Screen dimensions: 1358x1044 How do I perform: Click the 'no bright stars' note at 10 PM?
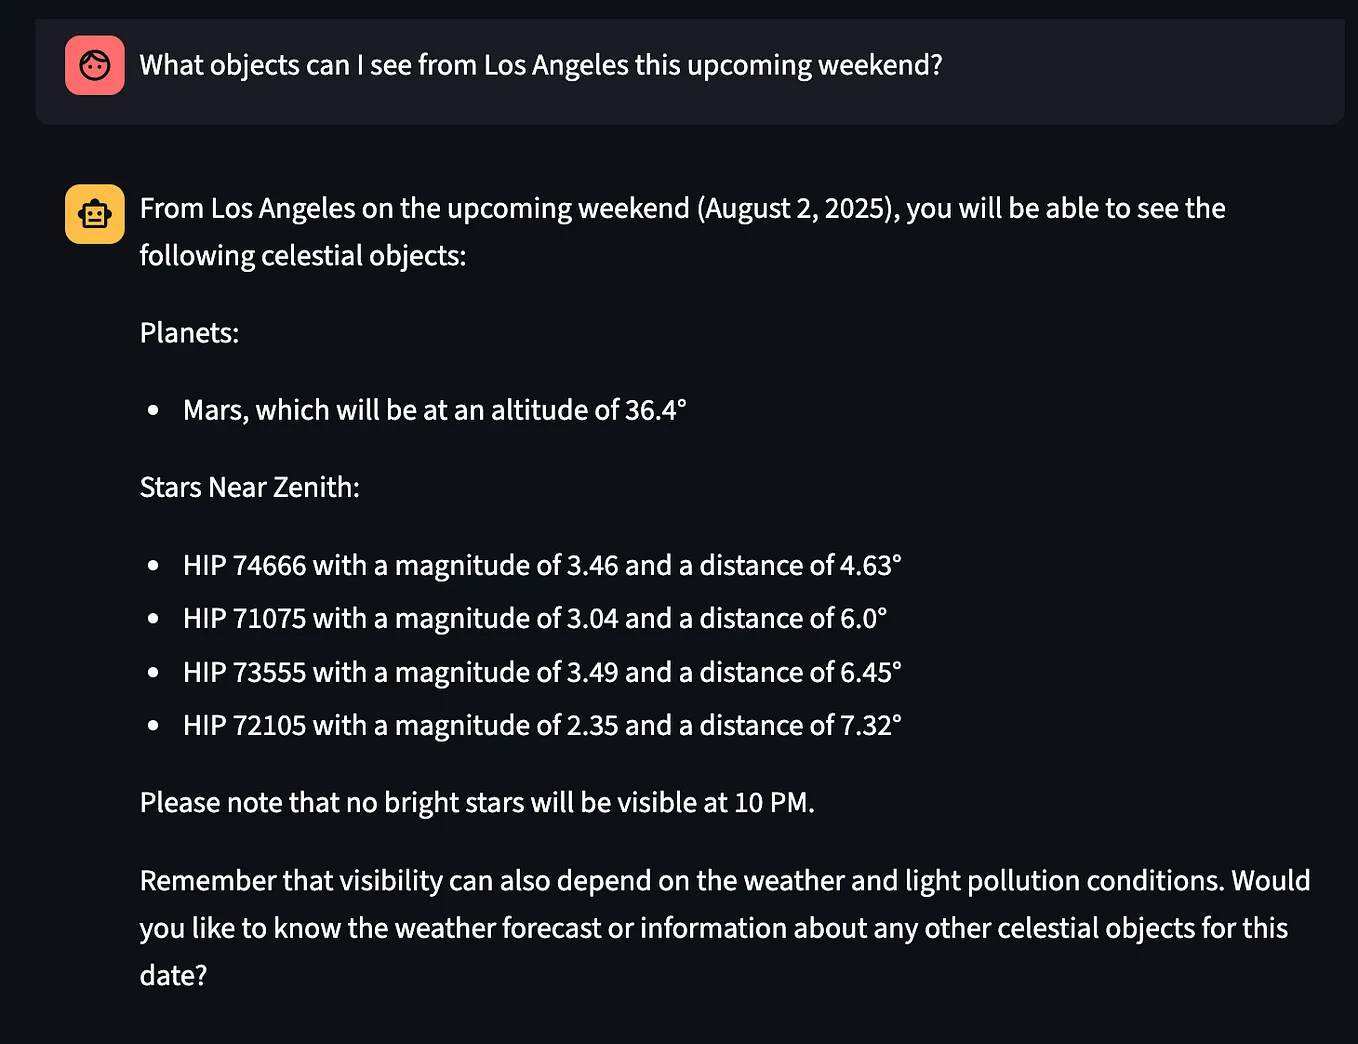477,803
